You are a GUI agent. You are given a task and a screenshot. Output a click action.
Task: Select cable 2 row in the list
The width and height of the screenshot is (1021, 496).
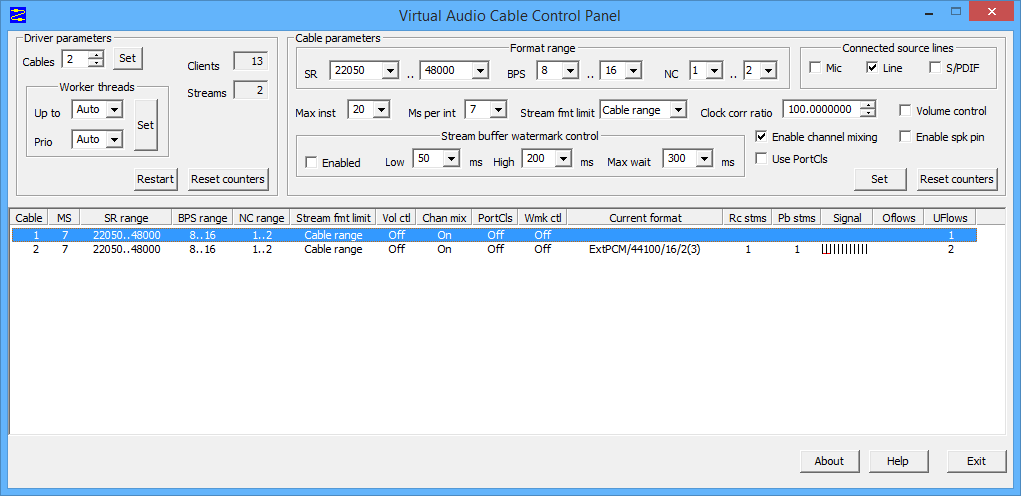click(494, 249)
